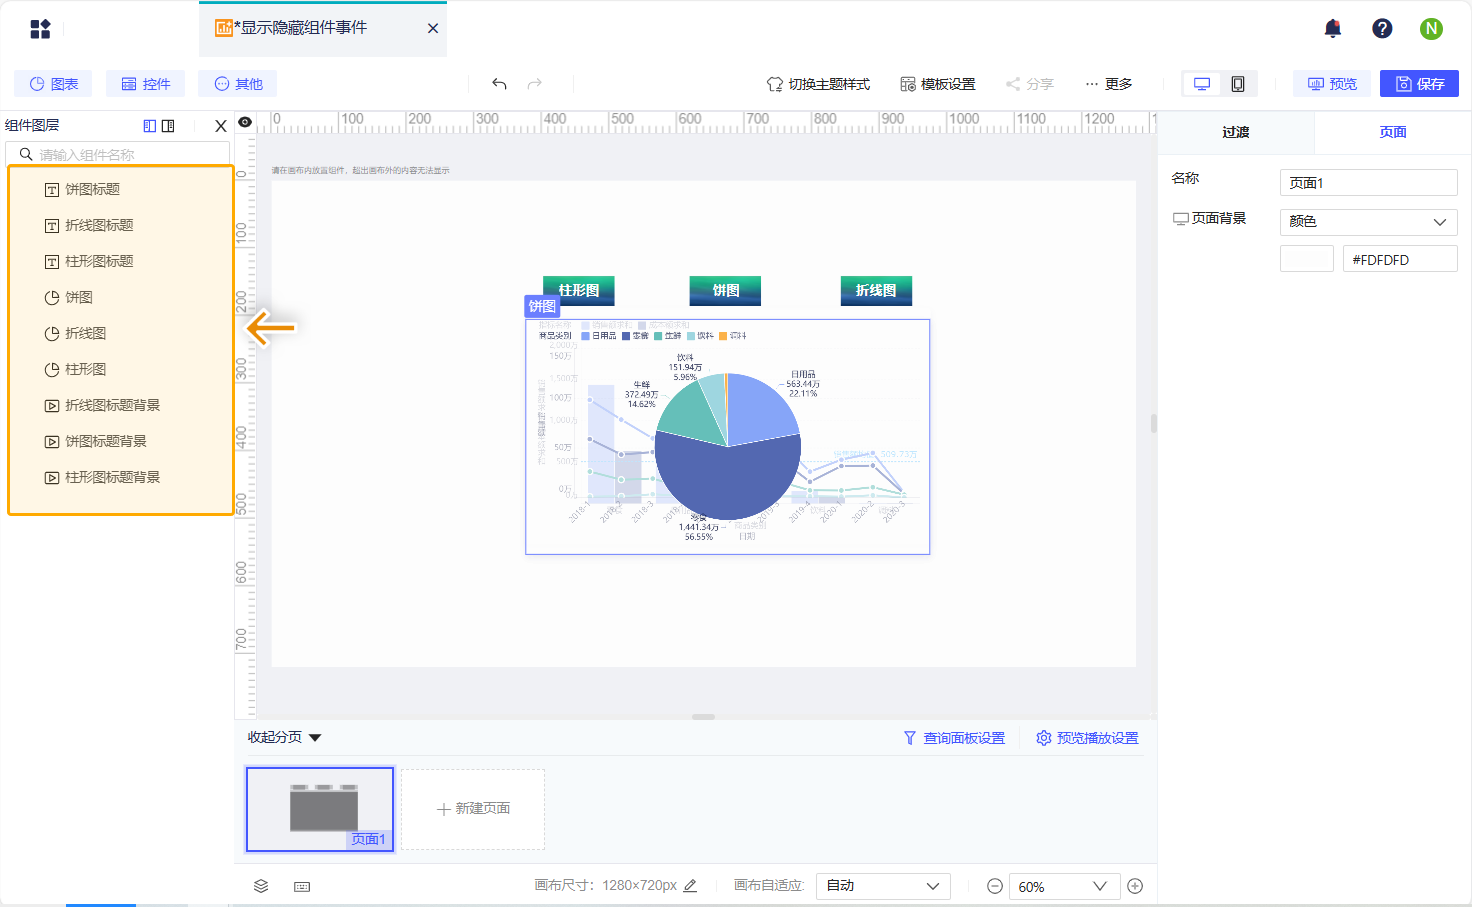
Task: Switch layer panel to second layout mode icon
Action: point(168,126)
